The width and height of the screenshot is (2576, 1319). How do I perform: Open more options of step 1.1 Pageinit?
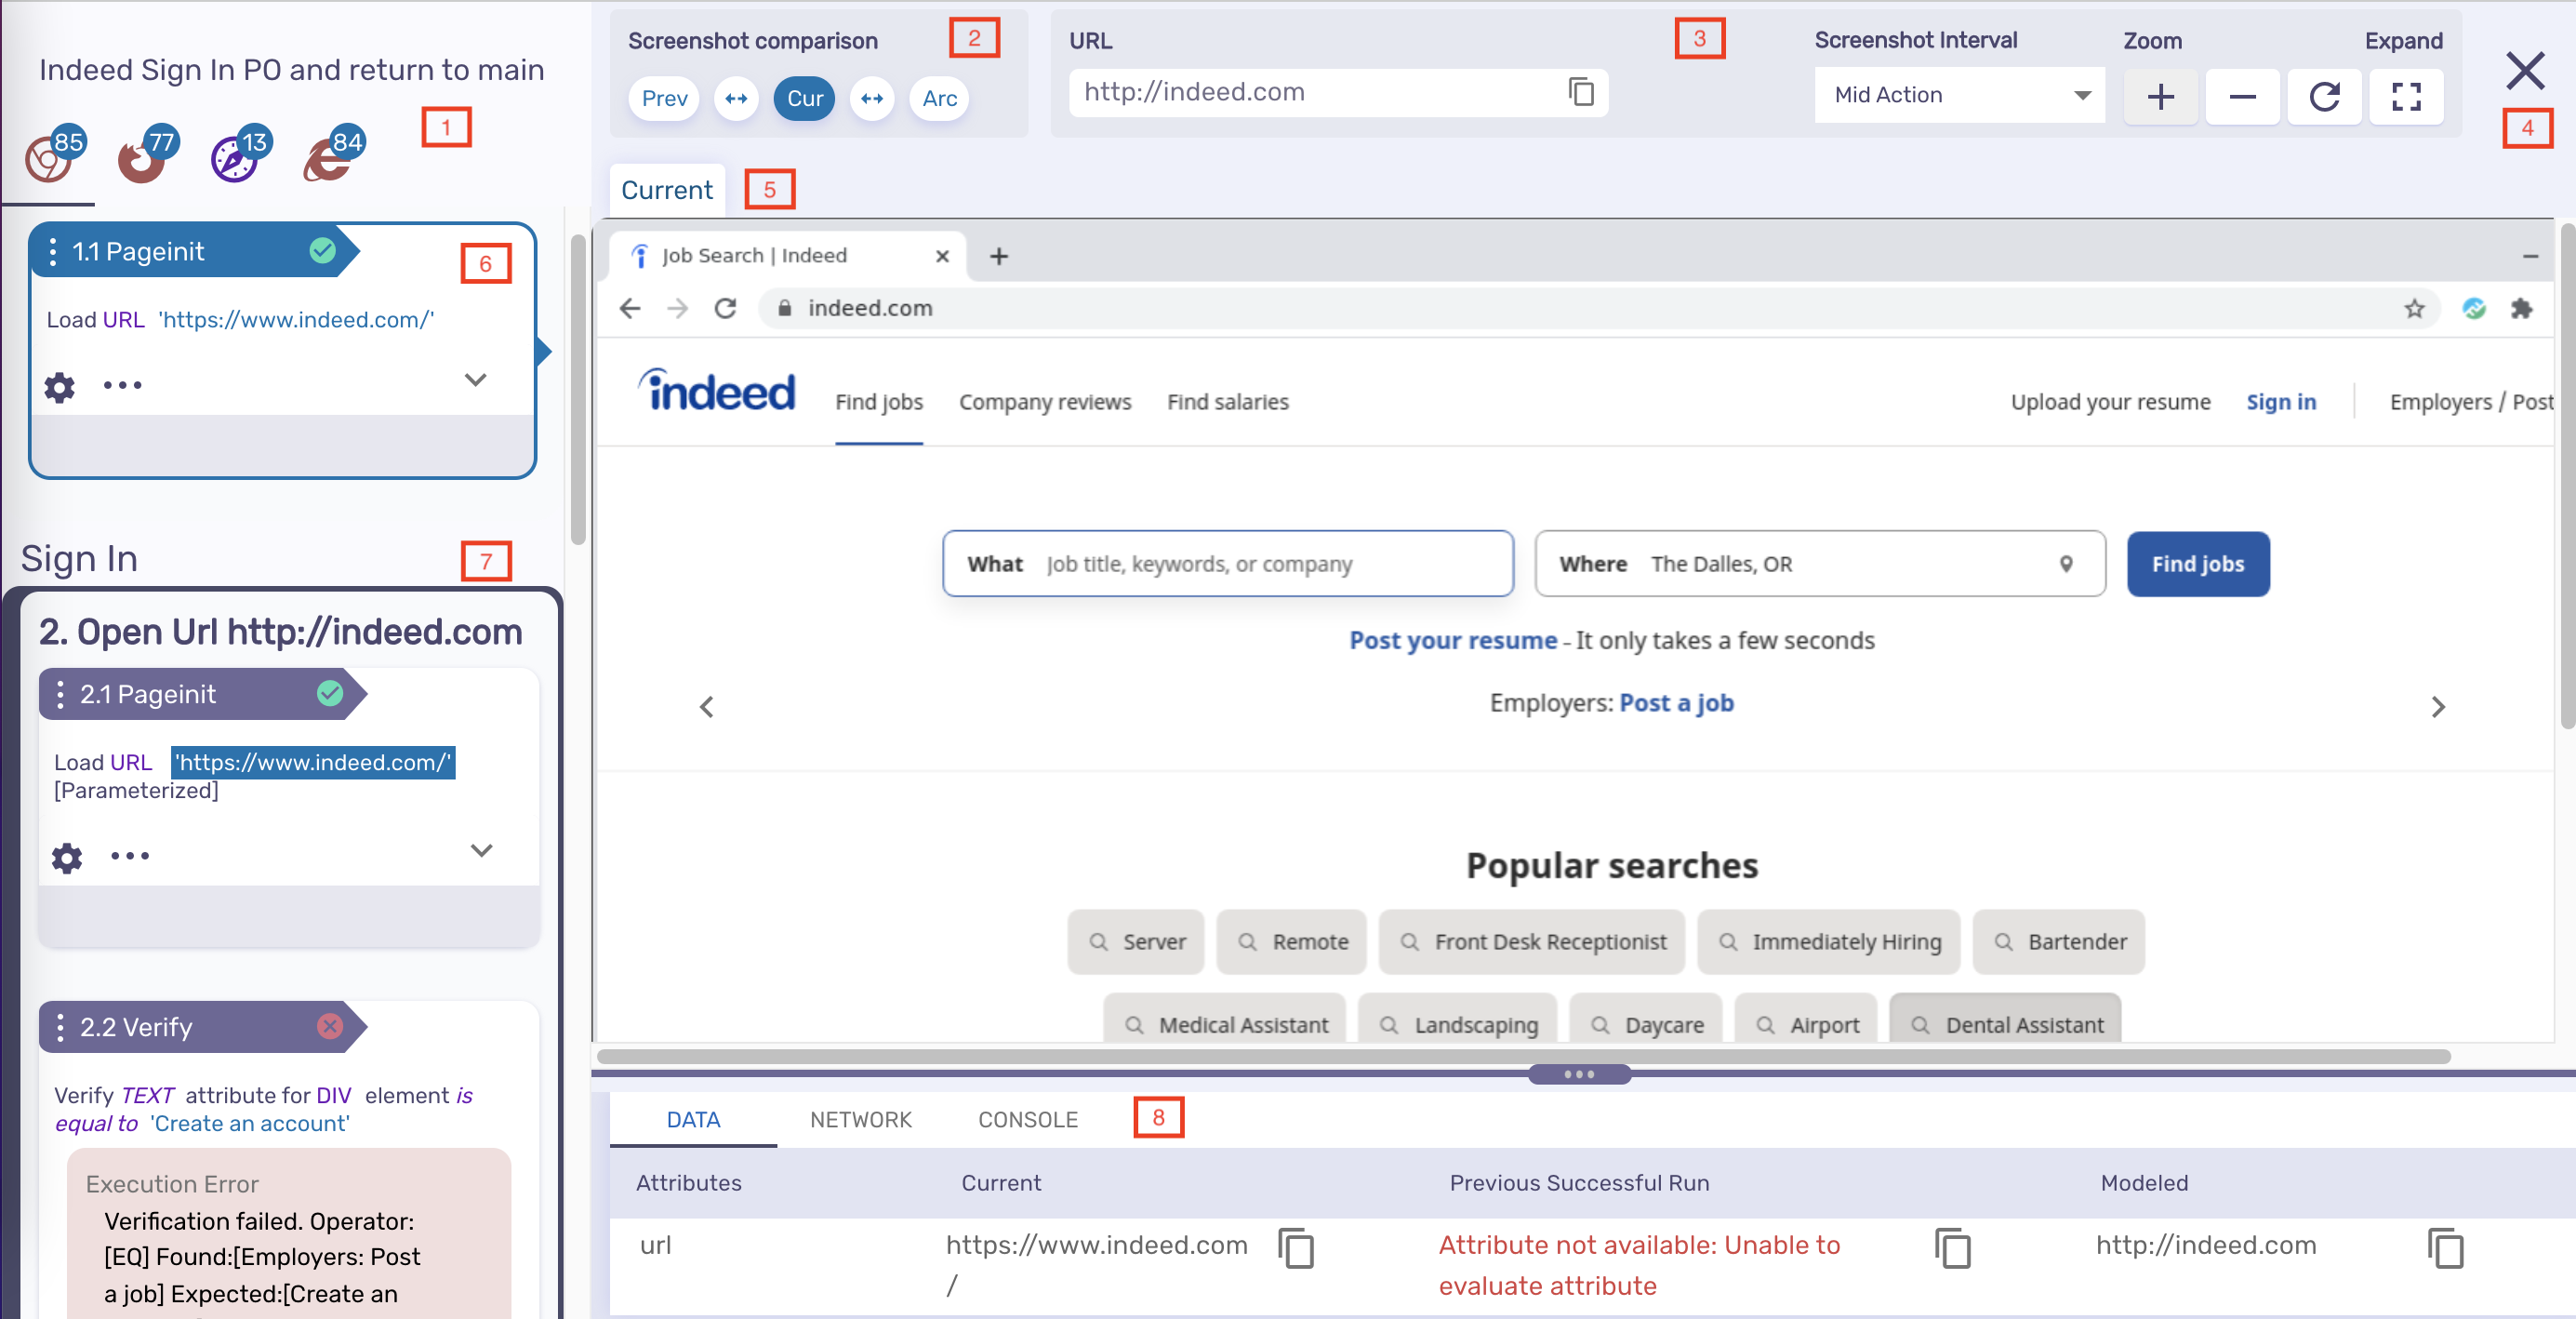pos(123,385)
